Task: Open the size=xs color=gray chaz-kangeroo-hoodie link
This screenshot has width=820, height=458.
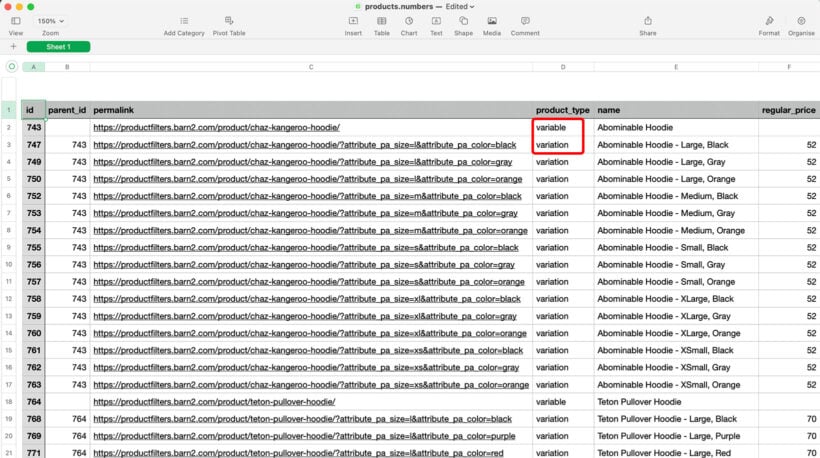Action: coord(306,368)
